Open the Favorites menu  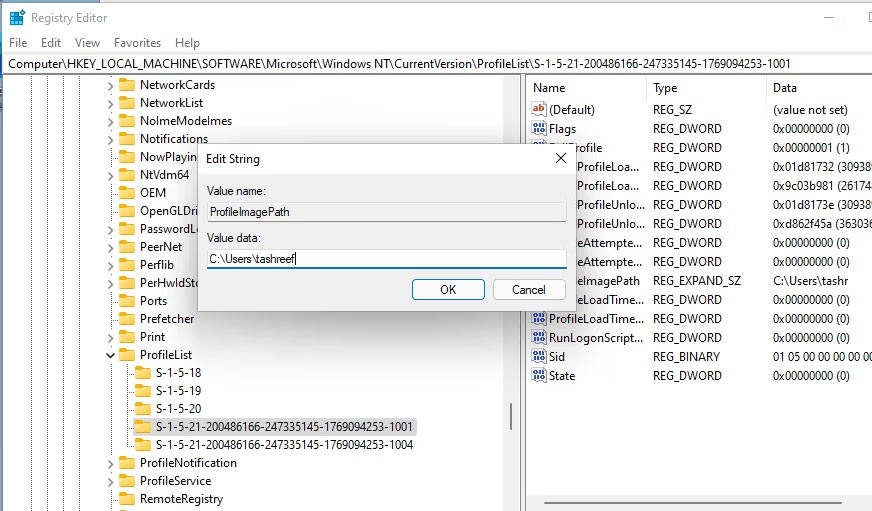(137, 43)
